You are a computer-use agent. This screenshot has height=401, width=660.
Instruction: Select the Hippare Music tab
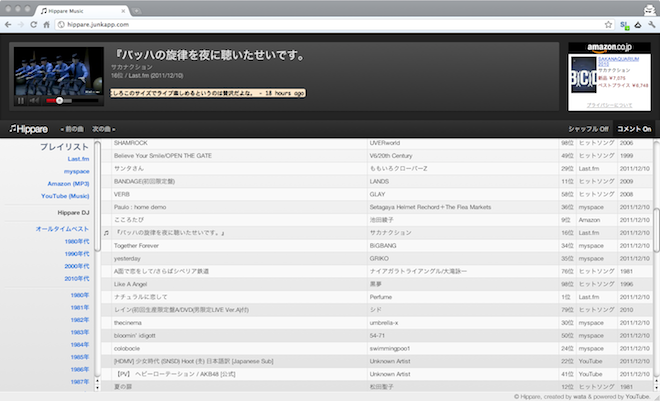tap(82, 11)
